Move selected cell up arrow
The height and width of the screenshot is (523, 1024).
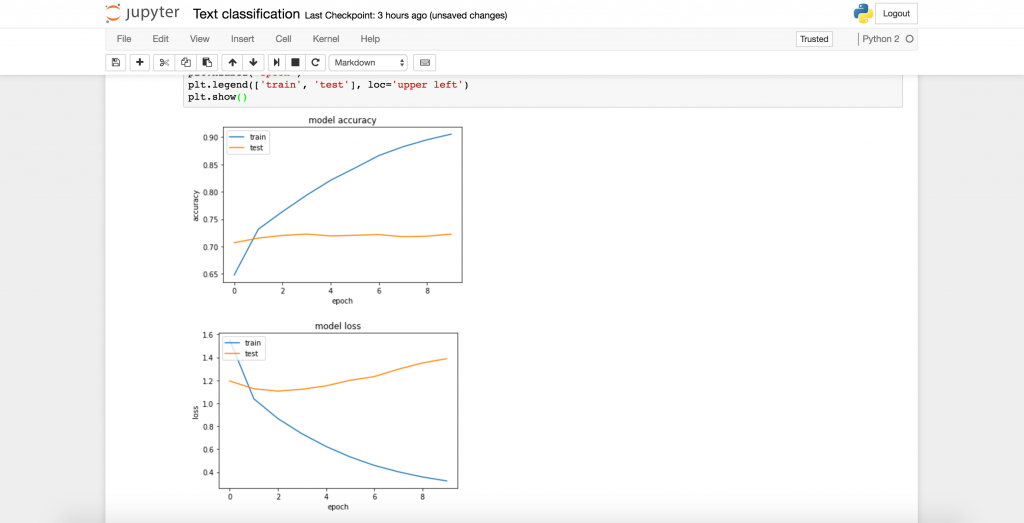pos(233,62)
